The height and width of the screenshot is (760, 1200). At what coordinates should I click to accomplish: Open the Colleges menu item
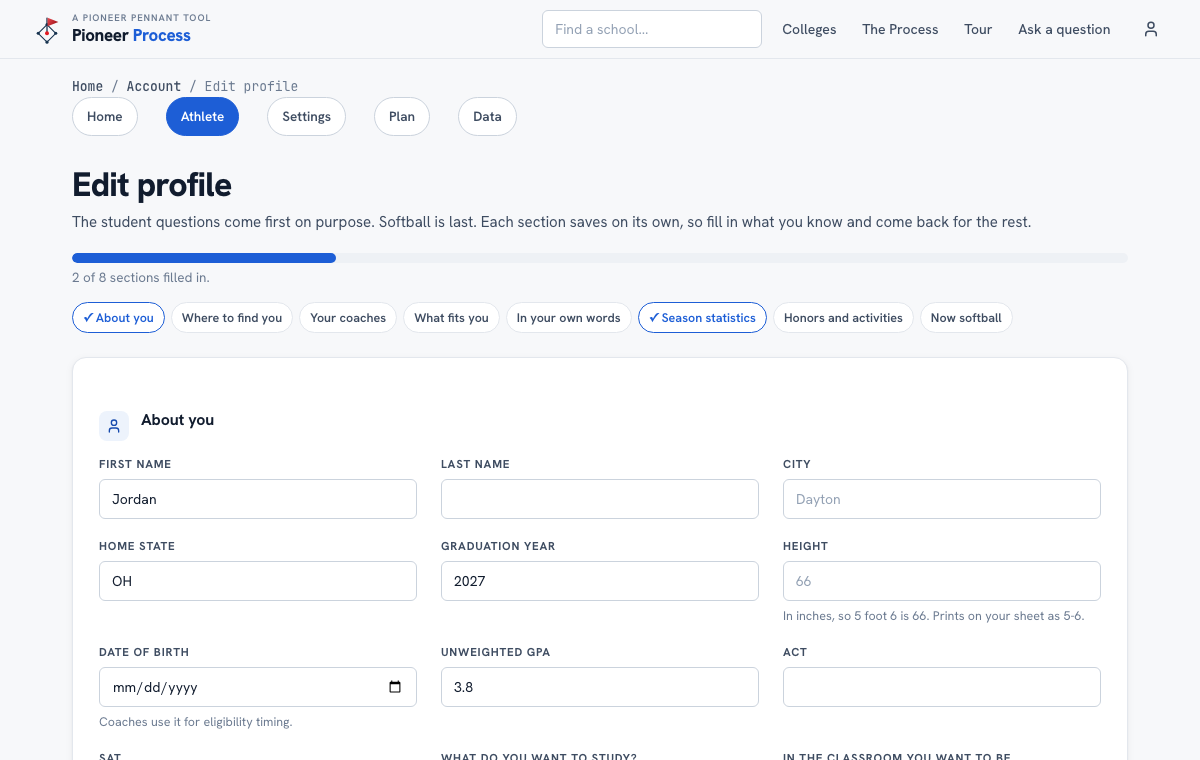tap(809, 29)
